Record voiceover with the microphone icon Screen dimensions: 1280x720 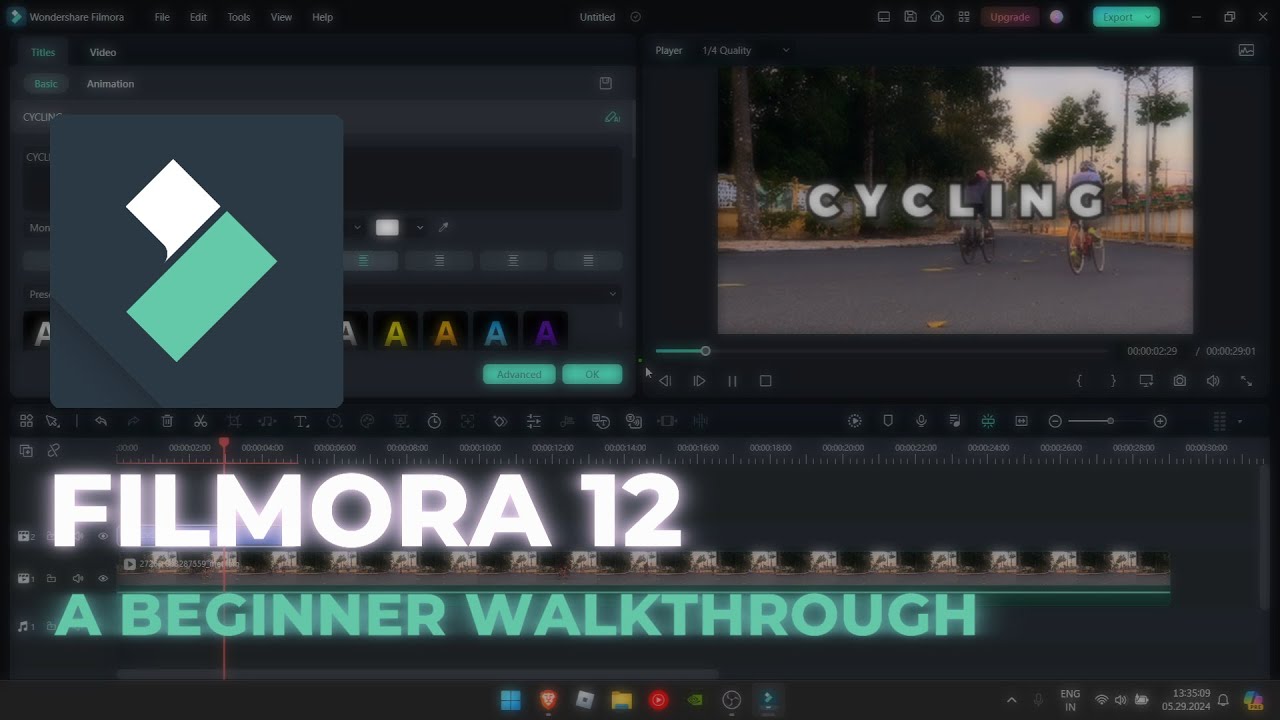click(x=921, y=422)
